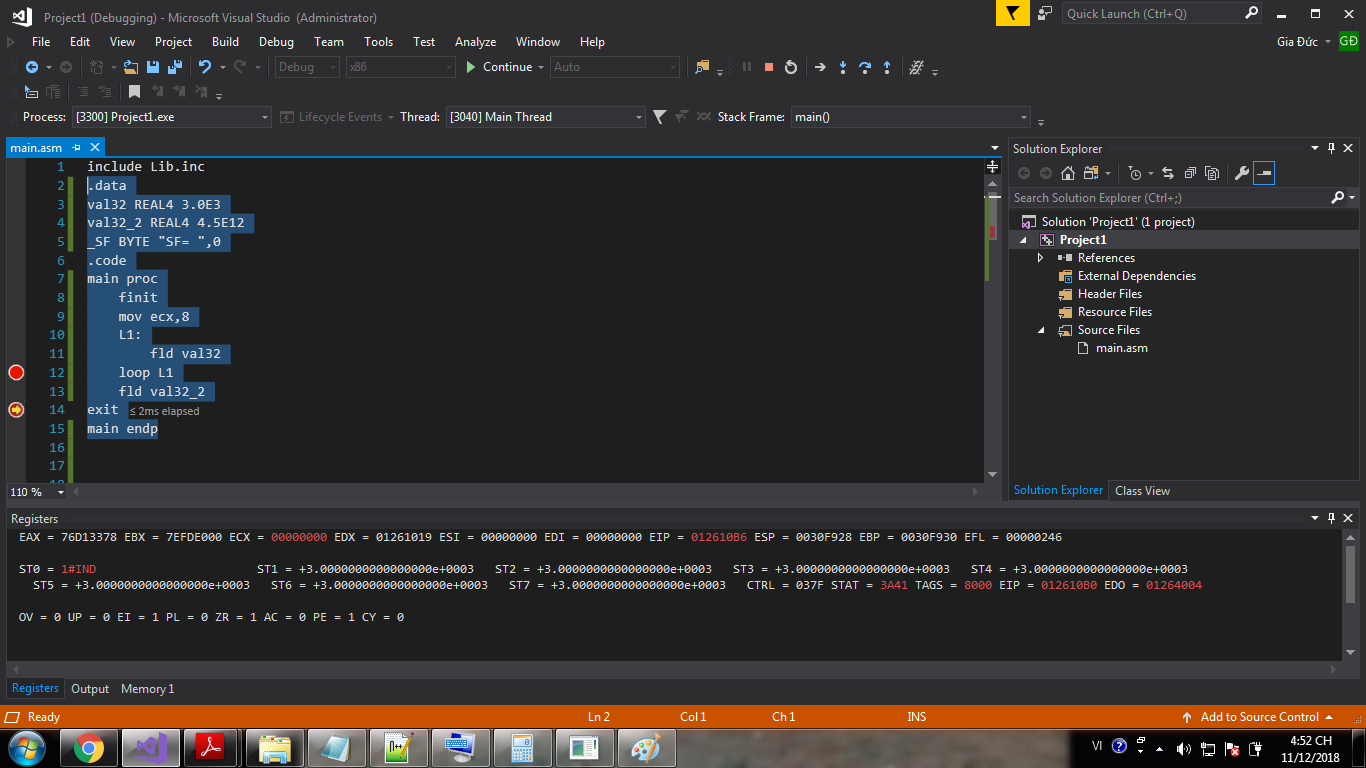This screenshot has width=1366, height=768.
Task: Click Add to Source Control in status bar
Action: pyautogui.click(x=1258, y=717)
